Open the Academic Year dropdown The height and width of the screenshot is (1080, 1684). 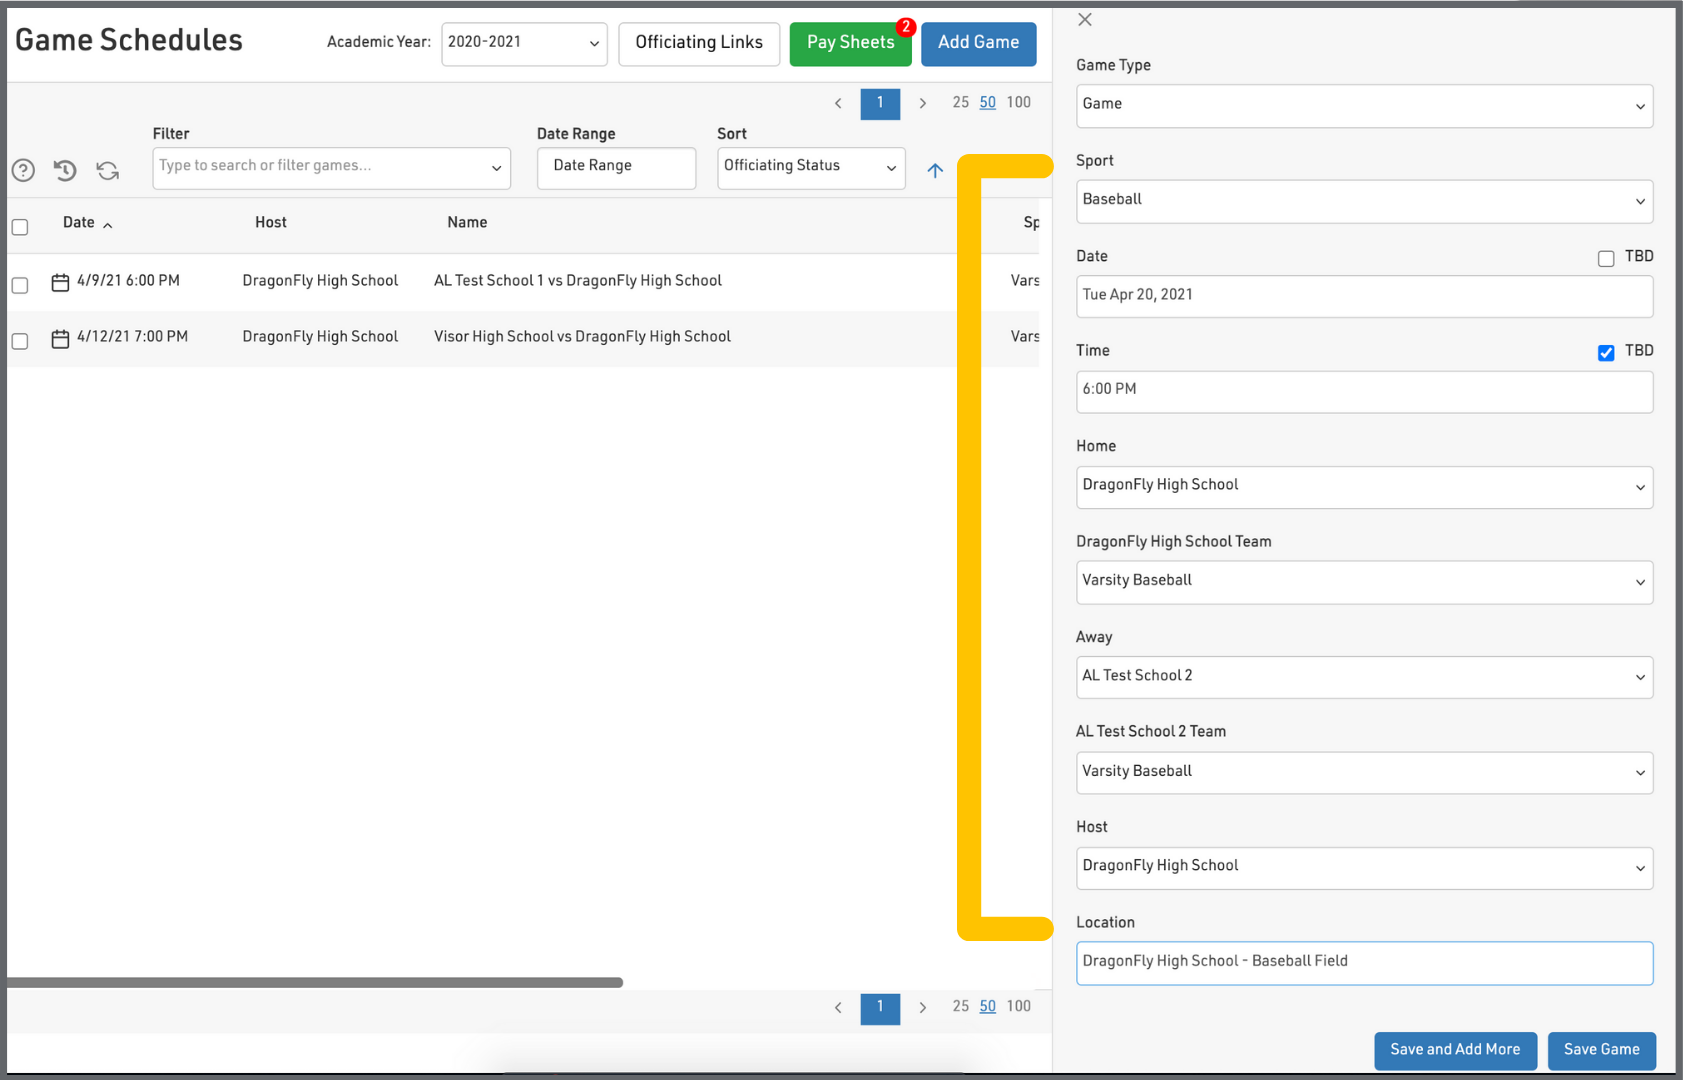tap(524, 43)
